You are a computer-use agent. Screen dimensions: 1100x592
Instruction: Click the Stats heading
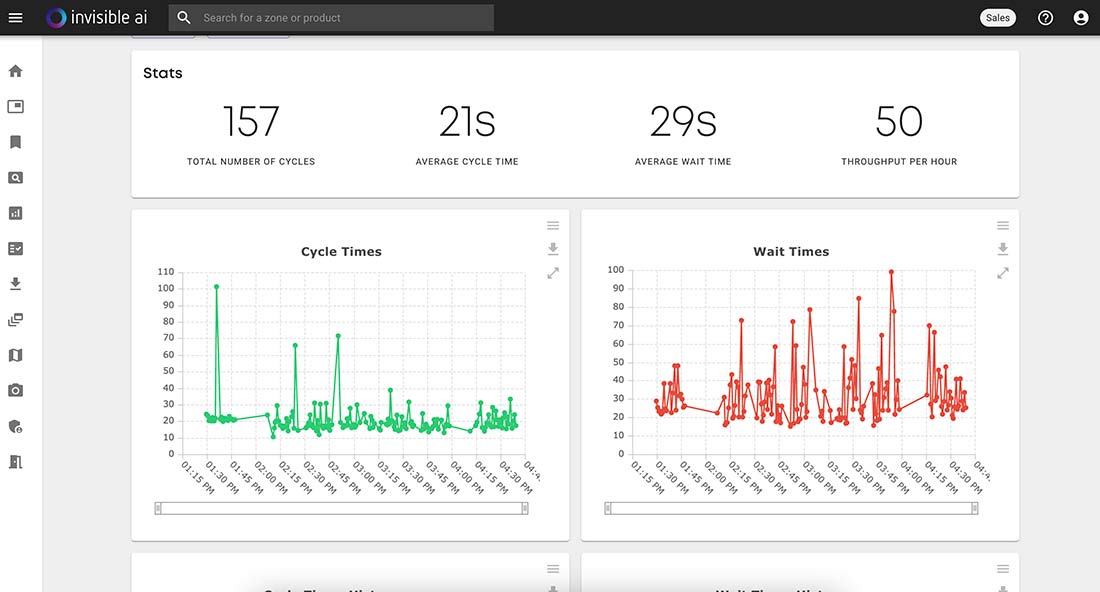pyautogui.click(x=163, y=73)
